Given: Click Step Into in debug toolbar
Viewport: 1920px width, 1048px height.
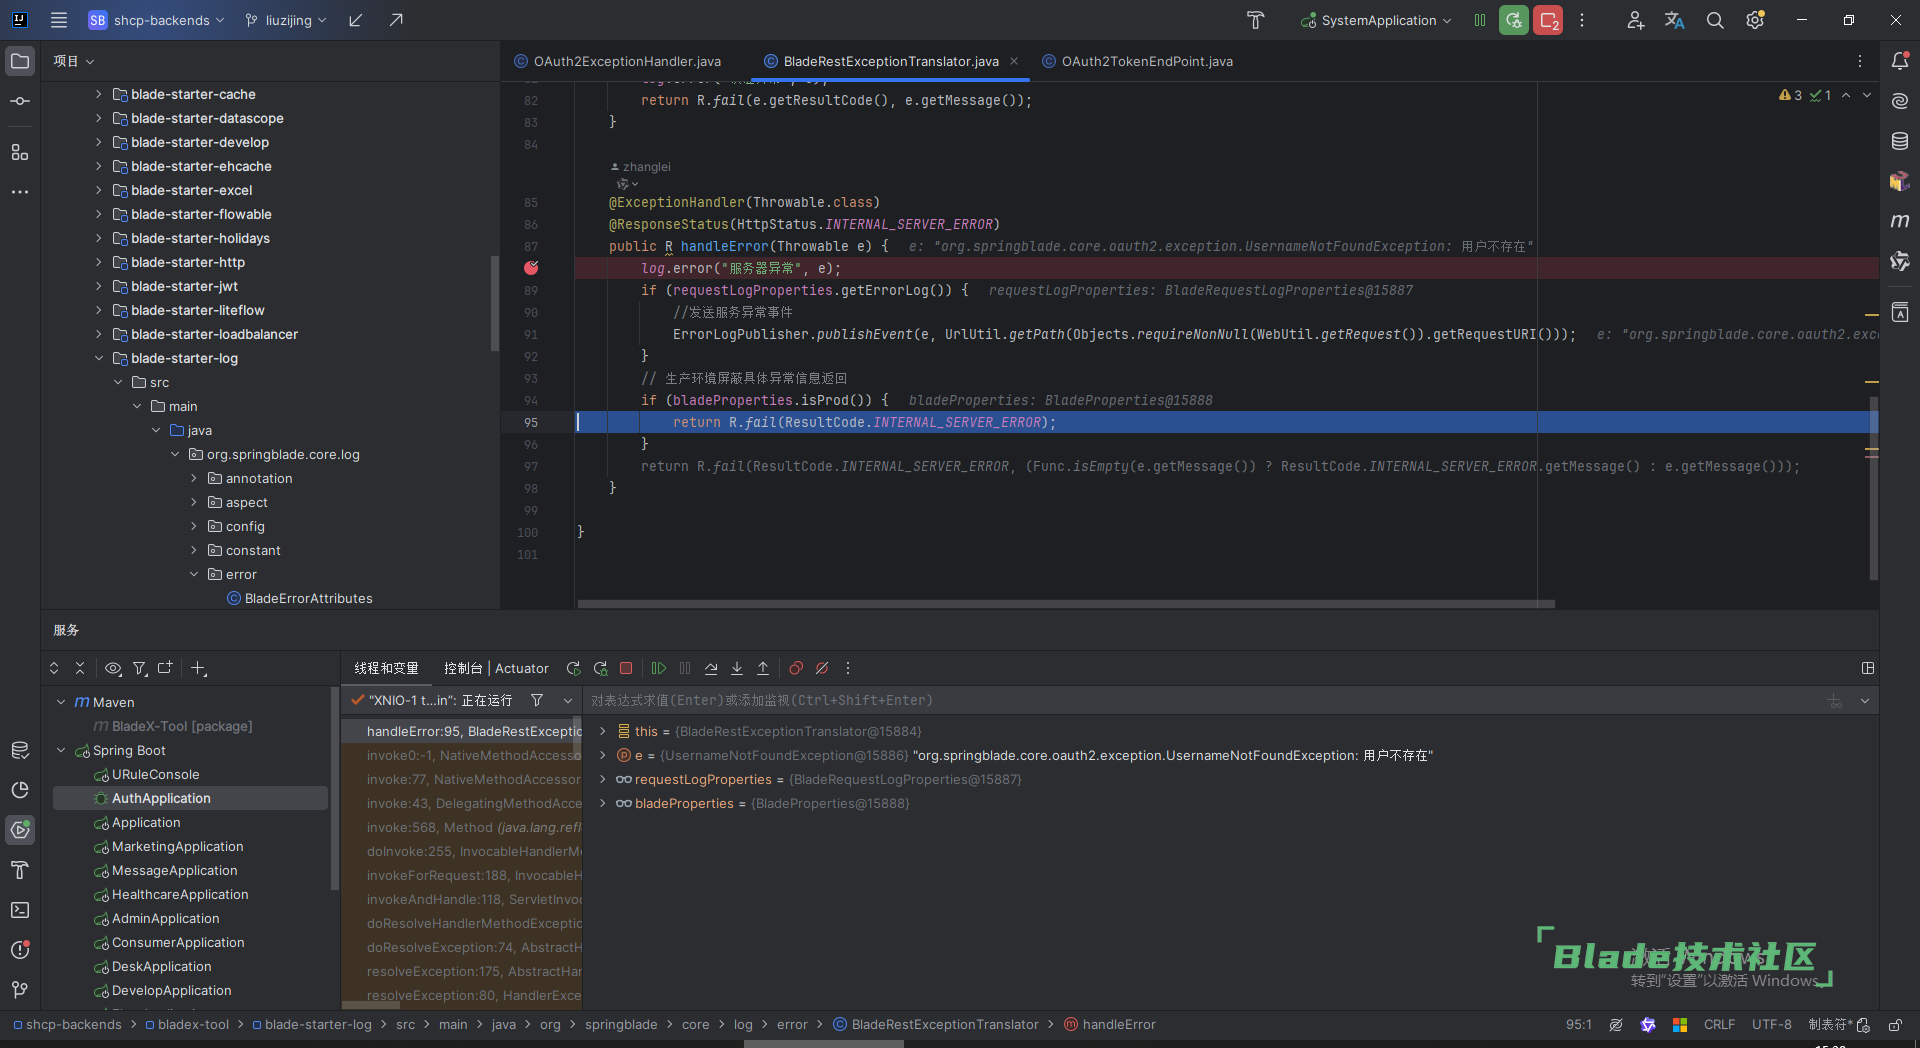Looking at the screenshot, I should 737,668.
